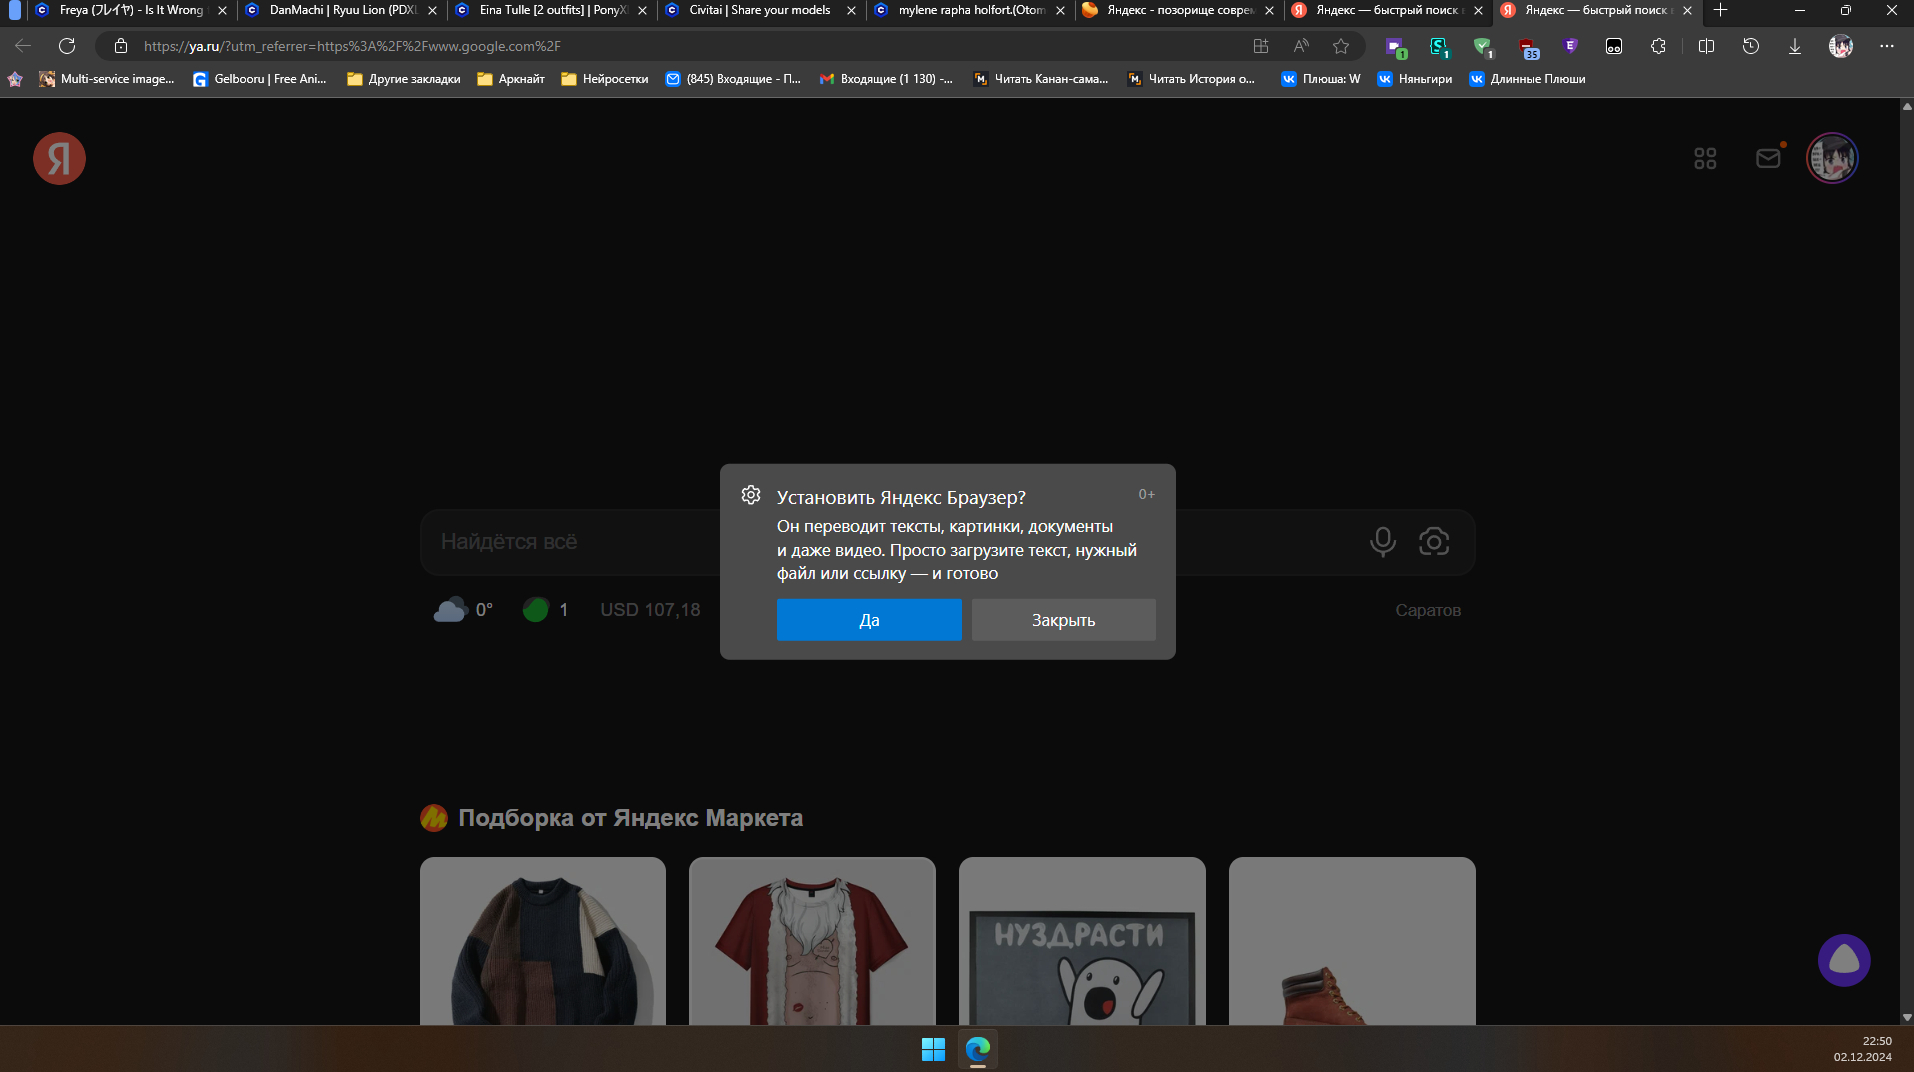This screenshot has height=1072, width=1914.
Task: Confirm install by clicking Да
Action: [869, 620]
